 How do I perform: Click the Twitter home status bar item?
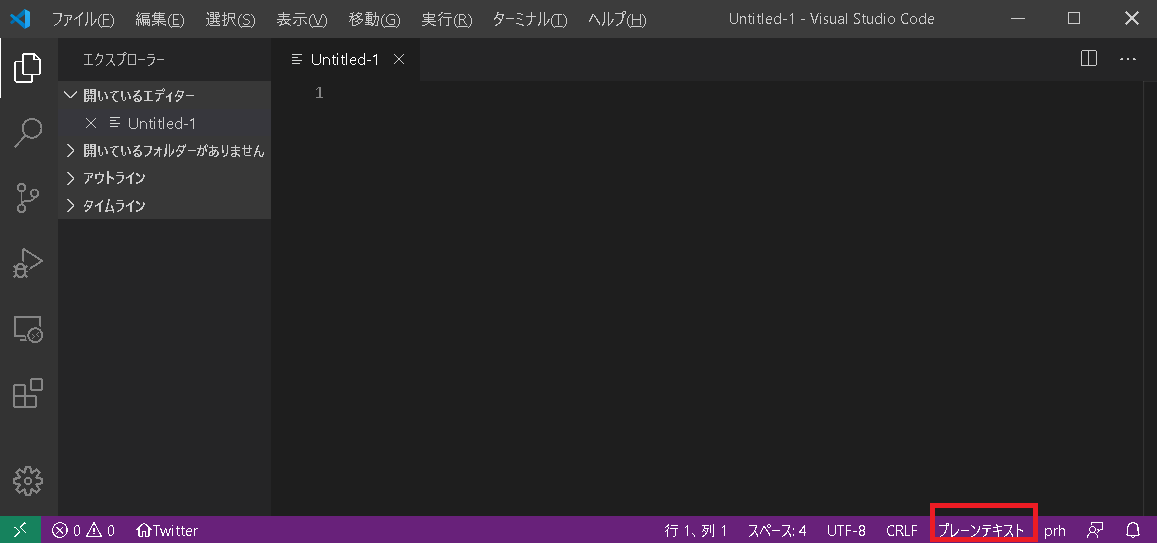click(167, 530)
